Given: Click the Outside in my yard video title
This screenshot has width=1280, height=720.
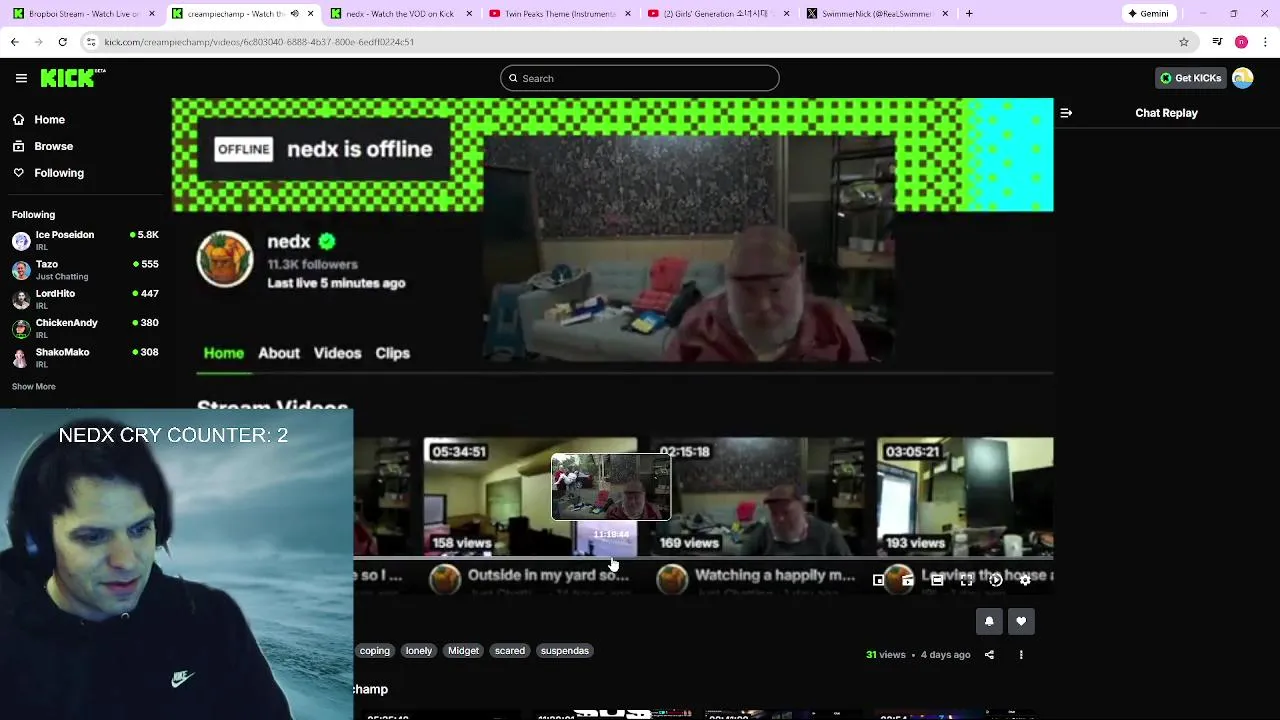Looking at the screenshot, I should 548,575.
